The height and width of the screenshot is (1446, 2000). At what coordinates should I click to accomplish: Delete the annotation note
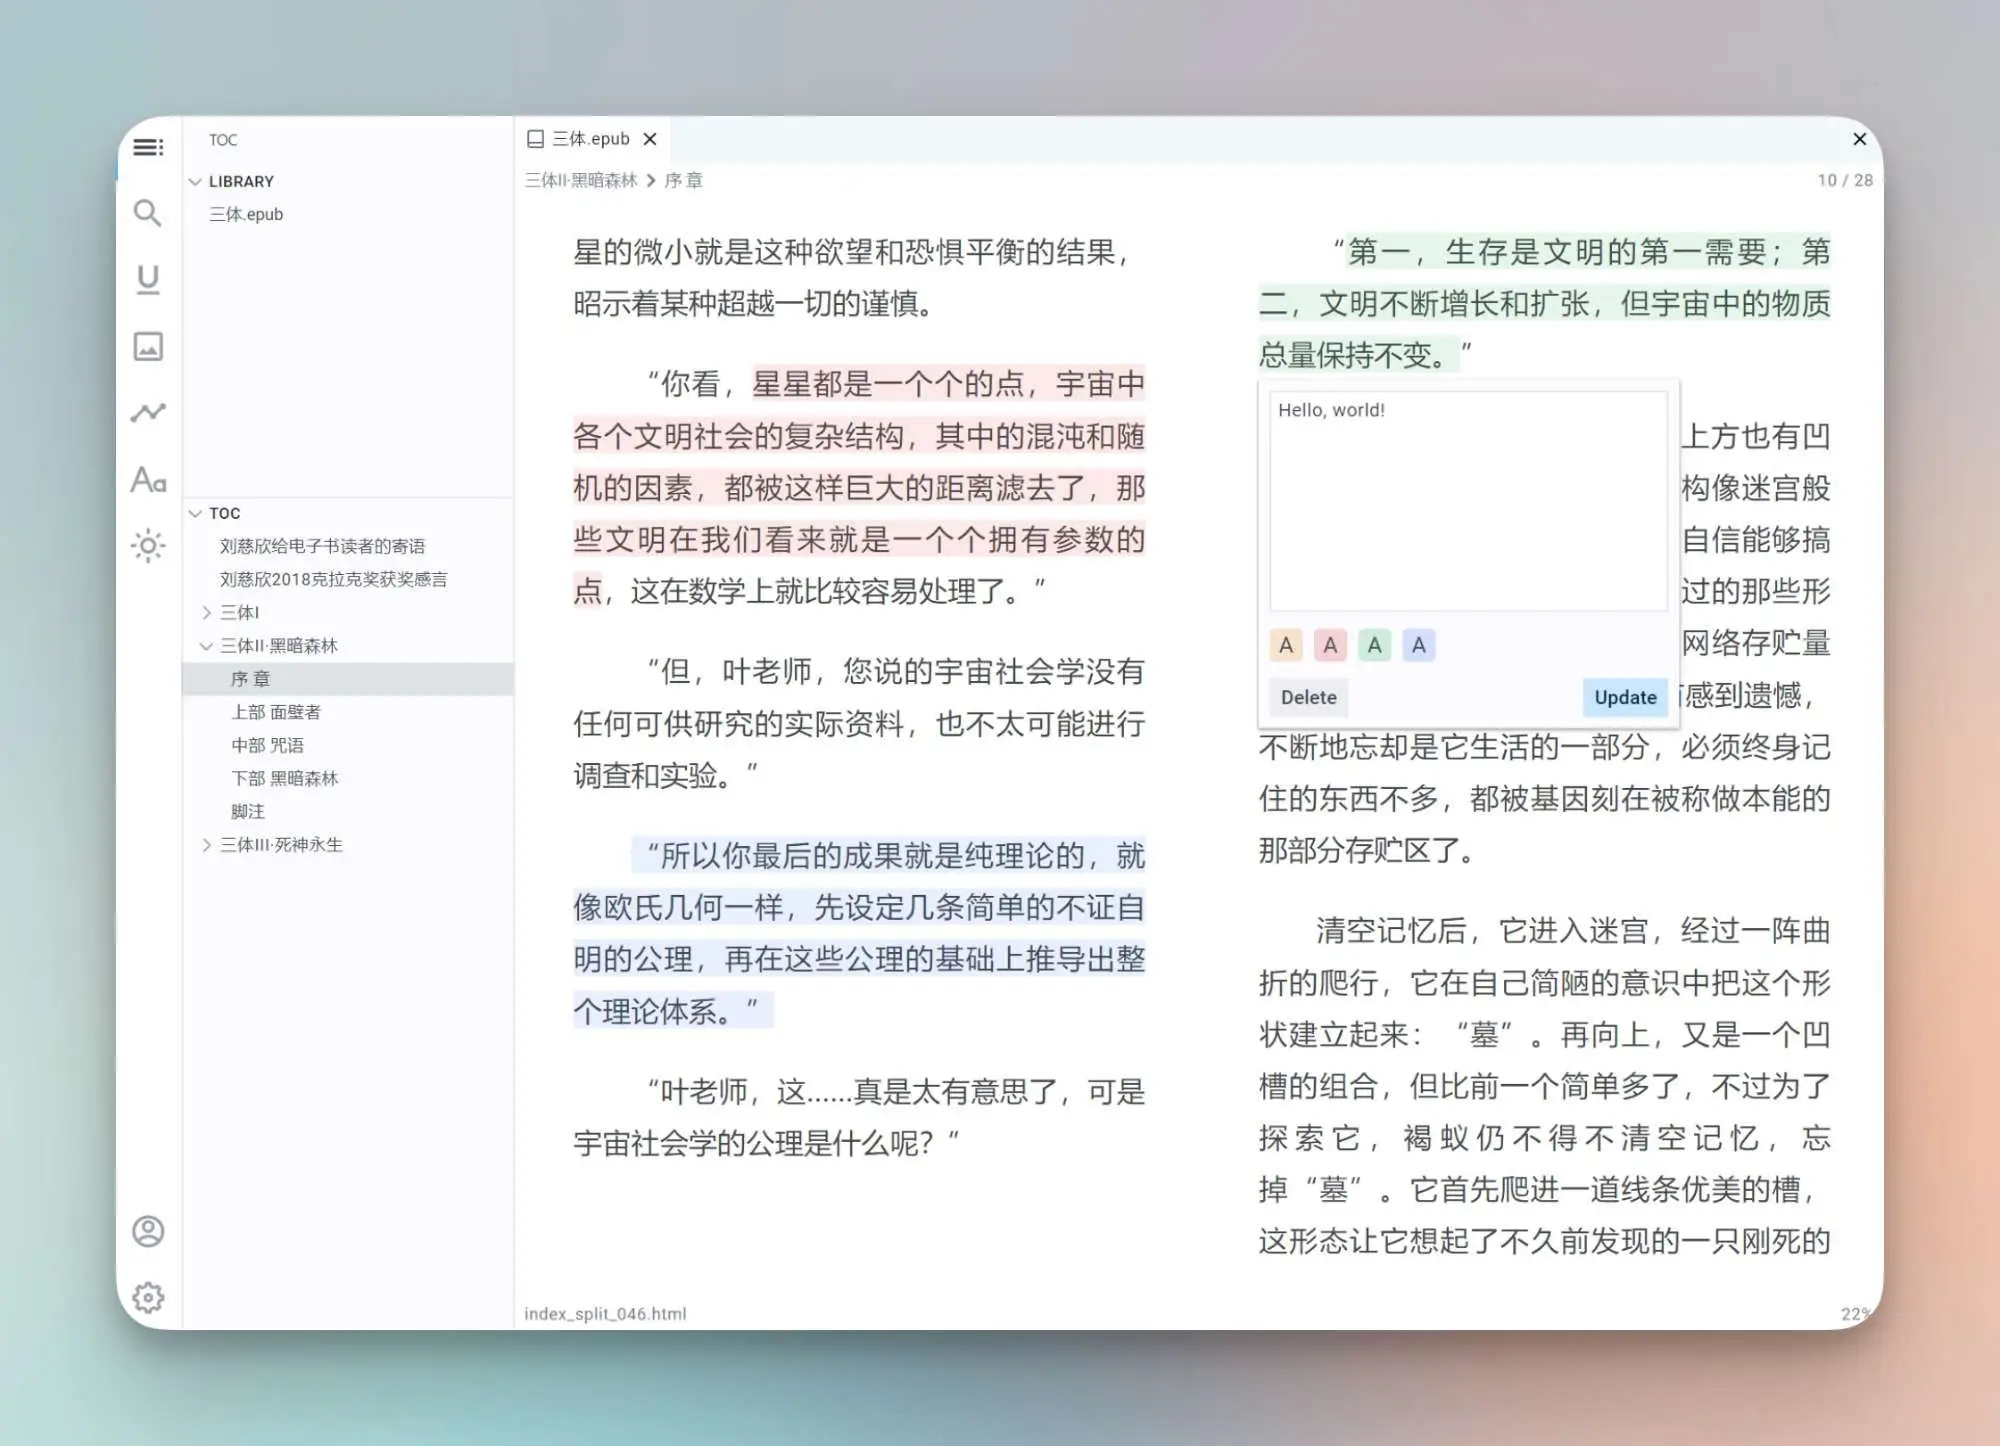pos(1308,697)
